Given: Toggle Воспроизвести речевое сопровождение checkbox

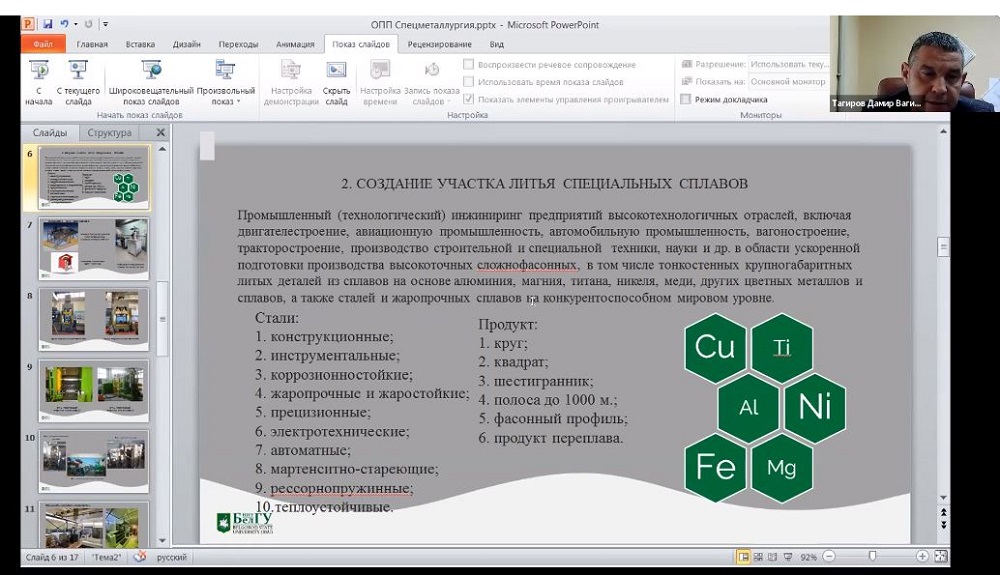Looking at the screenshot, I should click(469, 65).
